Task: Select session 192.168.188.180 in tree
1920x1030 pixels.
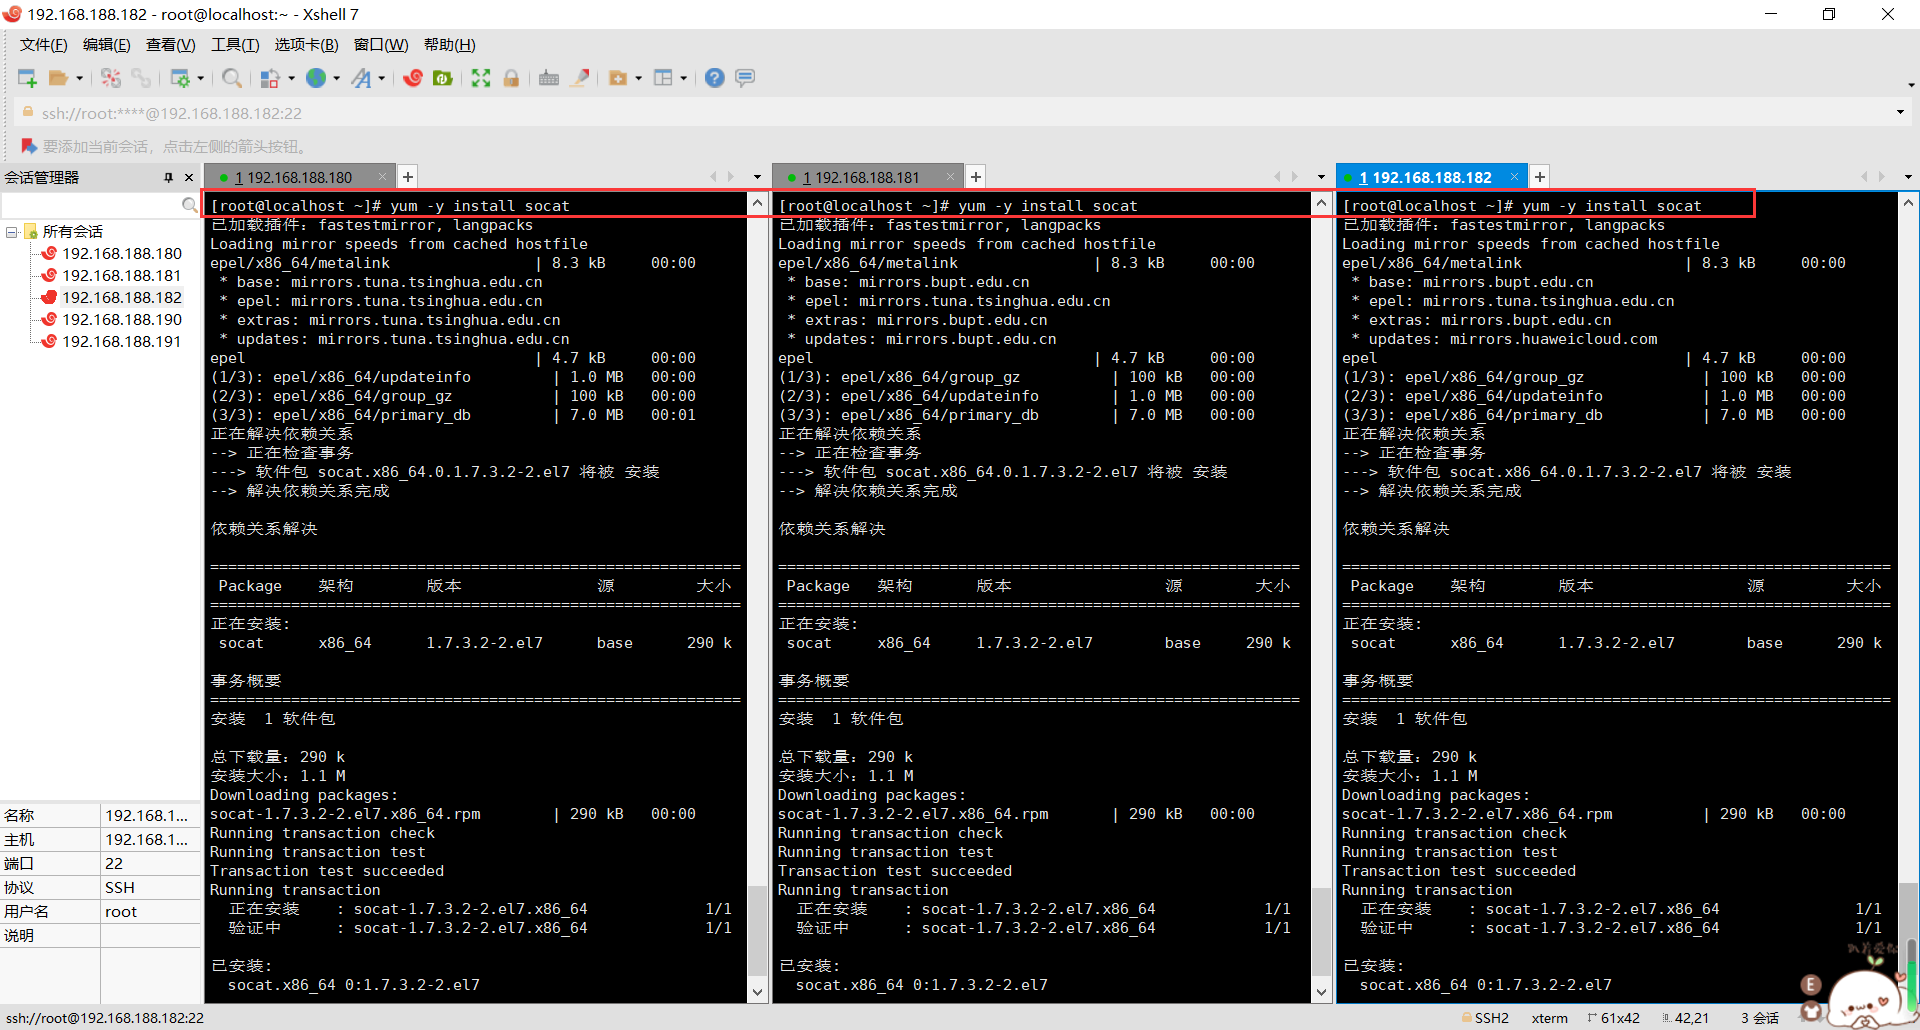Action: point(122,254)
